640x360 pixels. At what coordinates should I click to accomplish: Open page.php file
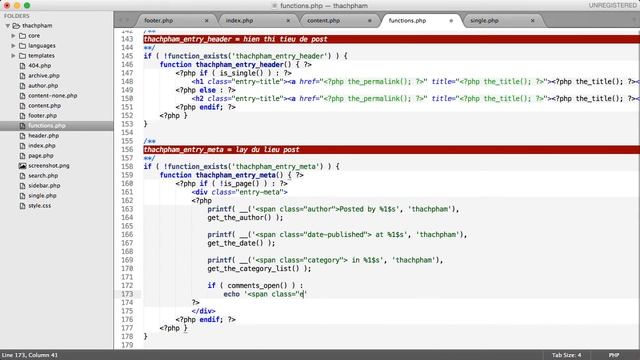(x=41, y=156)
